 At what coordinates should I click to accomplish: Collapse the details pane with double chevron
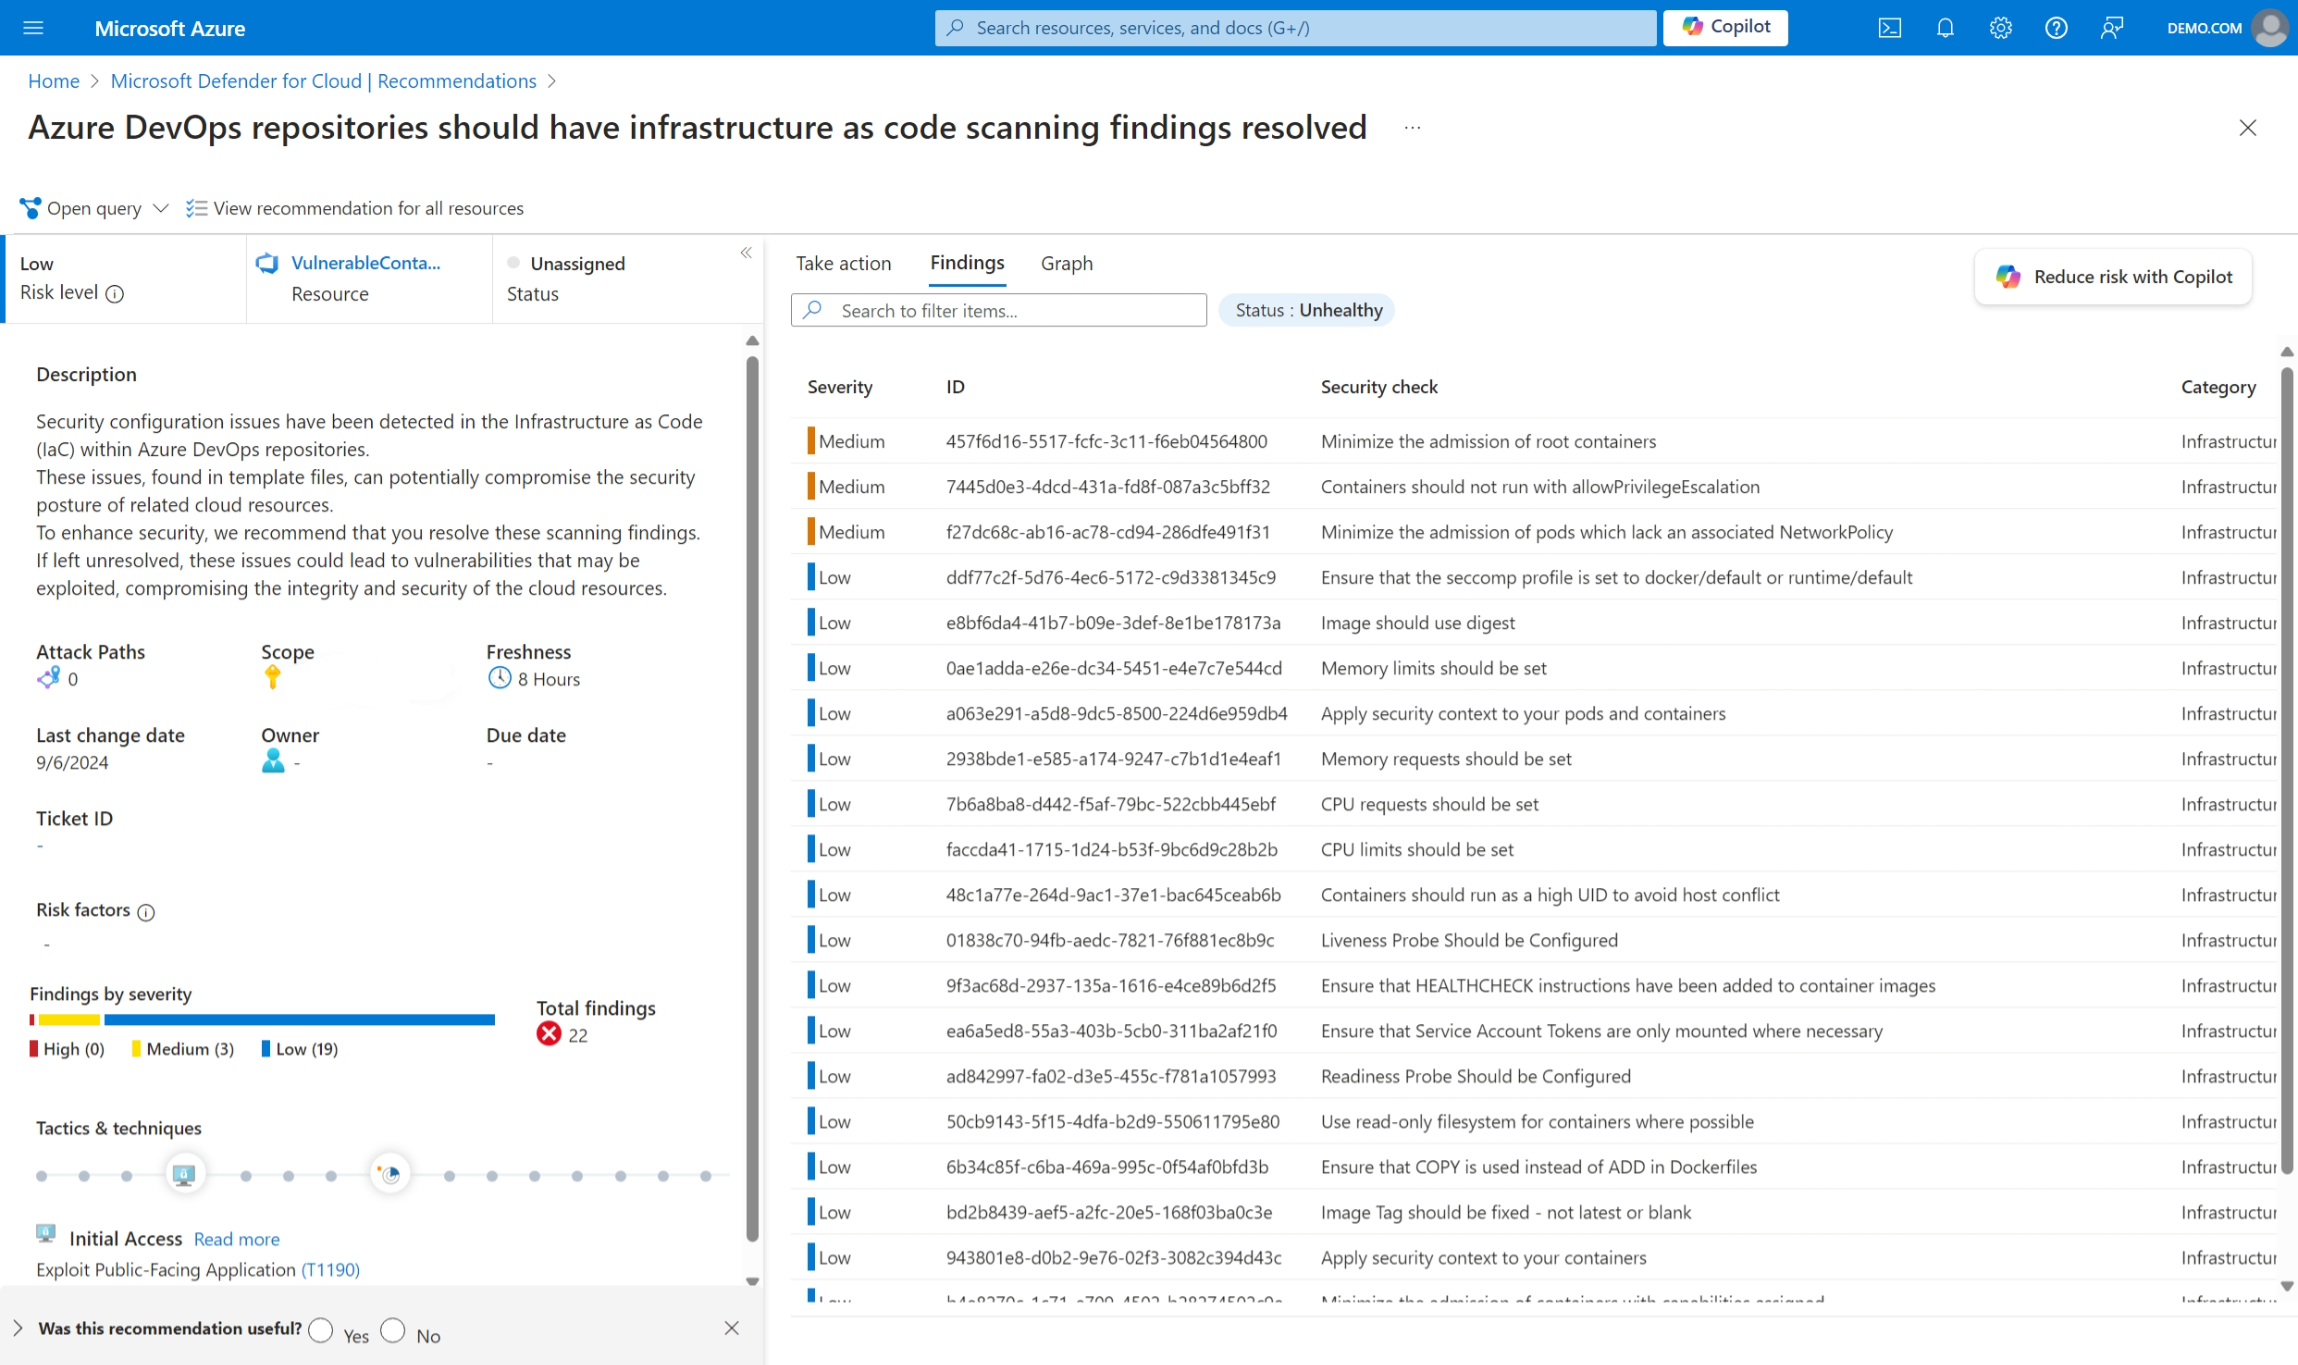pos(746,253)
